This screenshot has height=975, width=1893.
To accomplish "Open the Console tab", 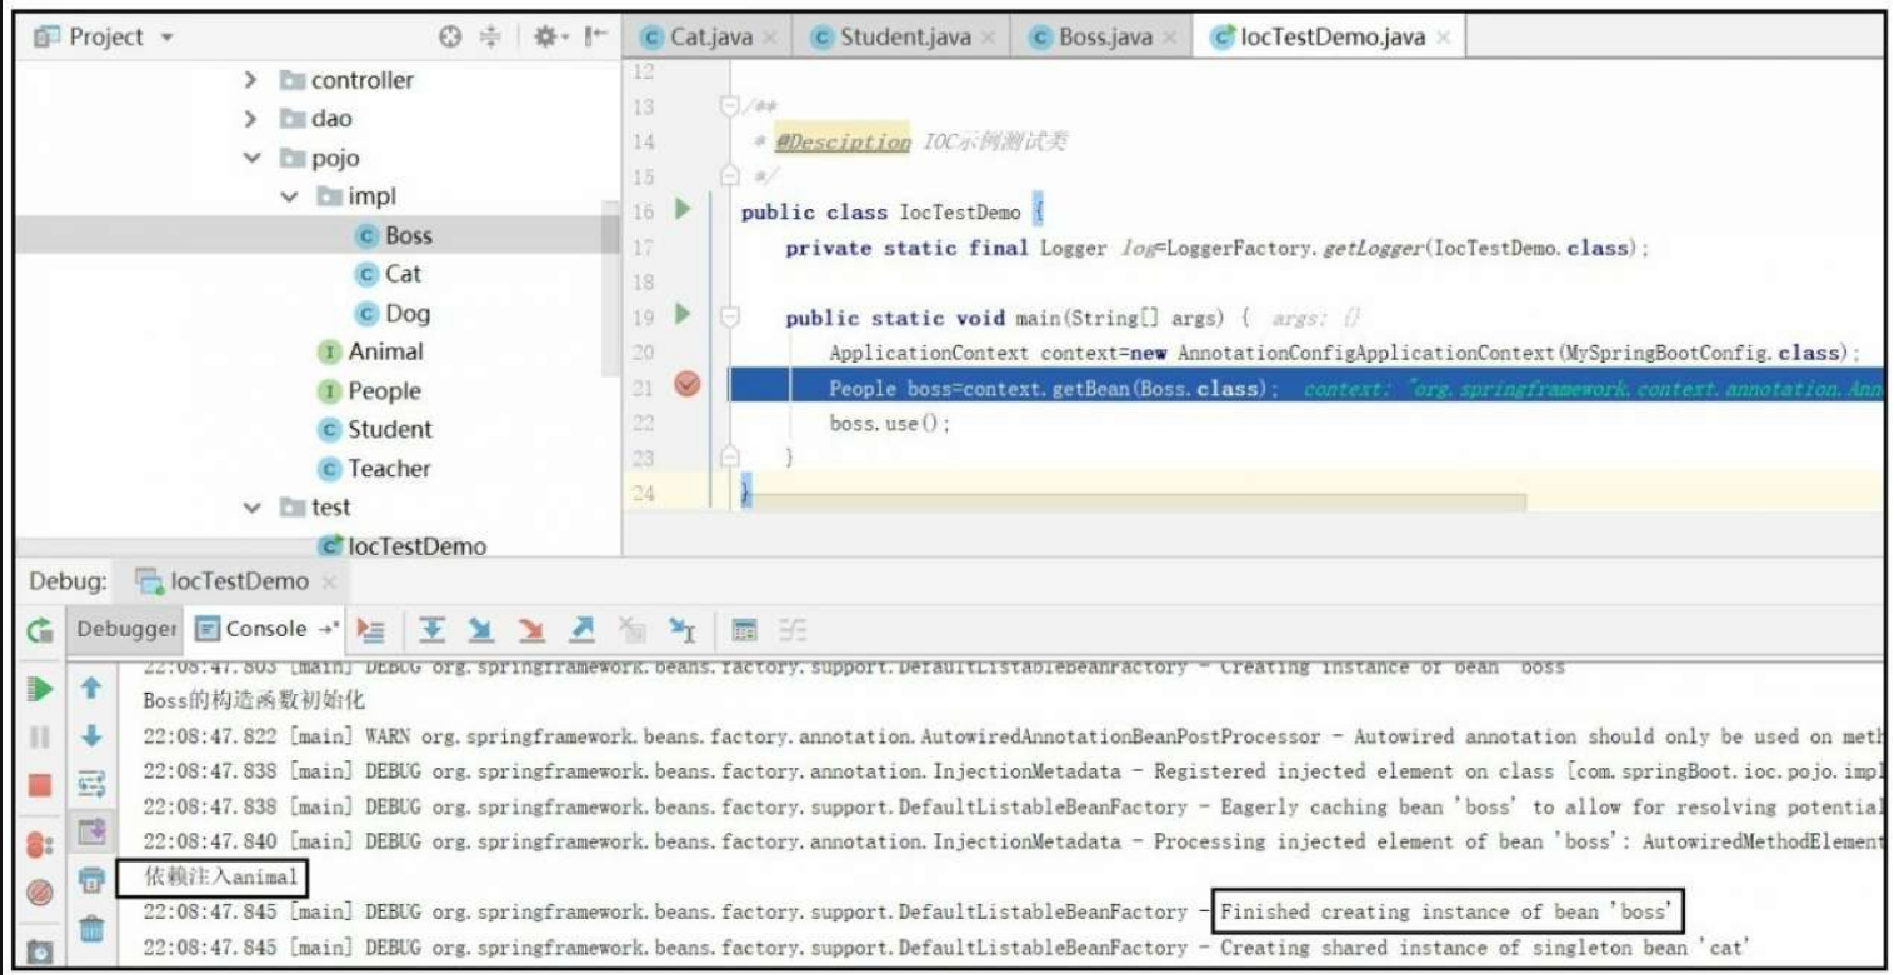I will (x=265, y=629).
